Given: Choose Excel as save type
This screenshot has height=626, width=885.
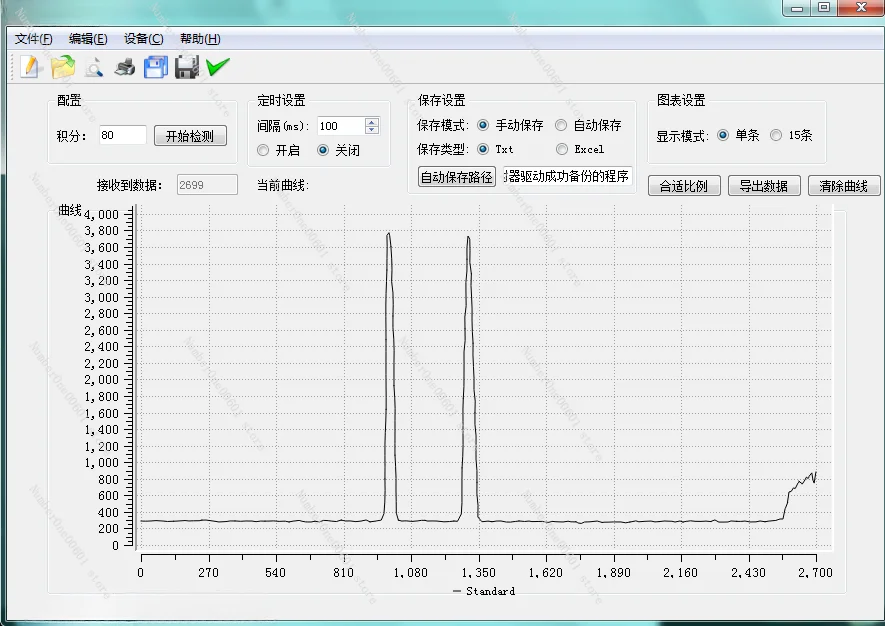Looking at the screenshot, I should 561,149.
